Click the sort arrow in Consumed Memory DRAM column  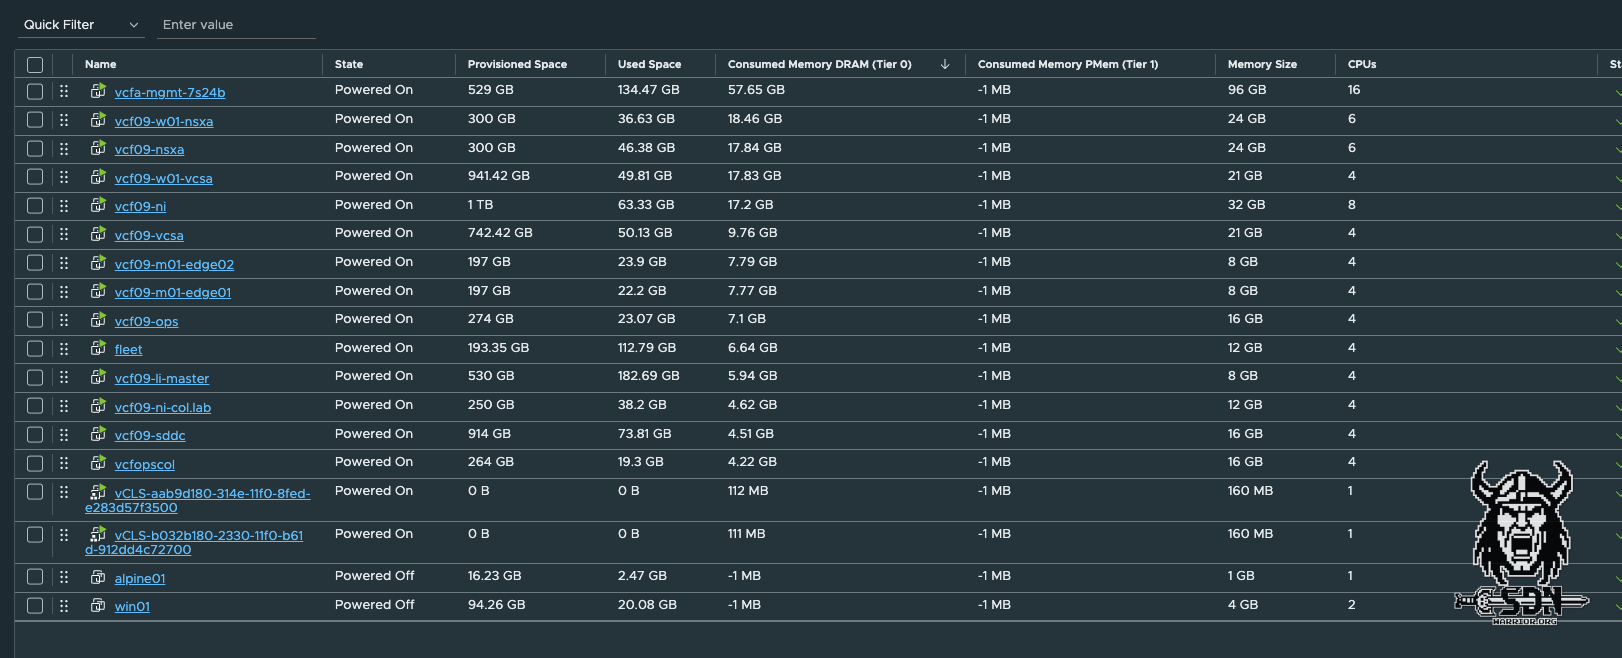coord(945,64)
